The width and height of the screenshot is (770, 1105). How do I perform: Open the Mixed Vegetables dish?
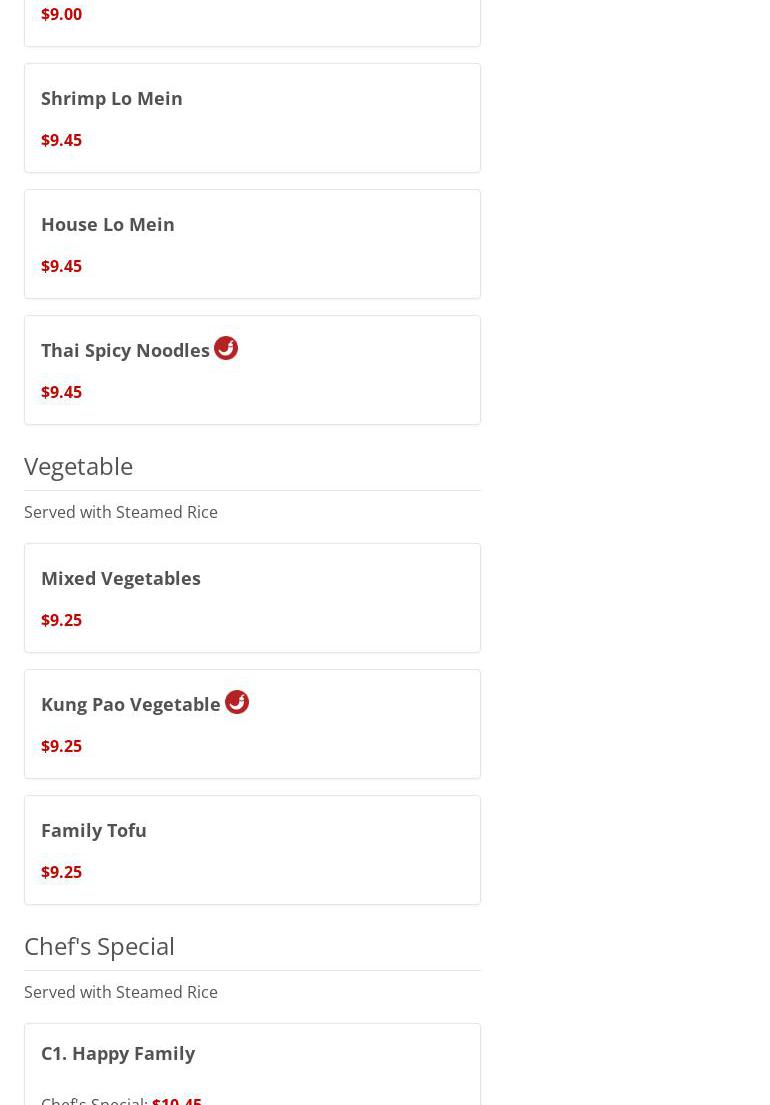pos(121,578)
